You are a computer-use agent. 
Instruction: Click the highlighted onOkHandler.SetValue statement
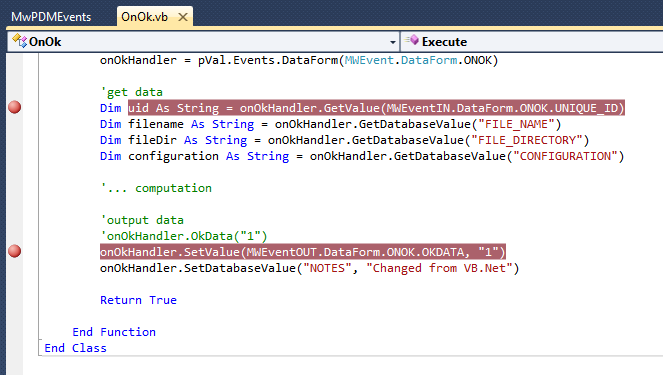303,252
